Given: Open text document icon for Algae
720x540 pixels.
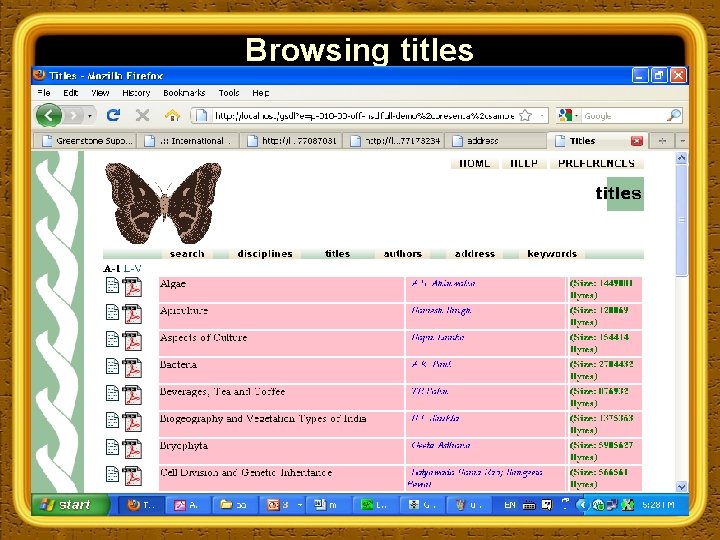Looking at the screenshot, I should [x=112, y=285].
